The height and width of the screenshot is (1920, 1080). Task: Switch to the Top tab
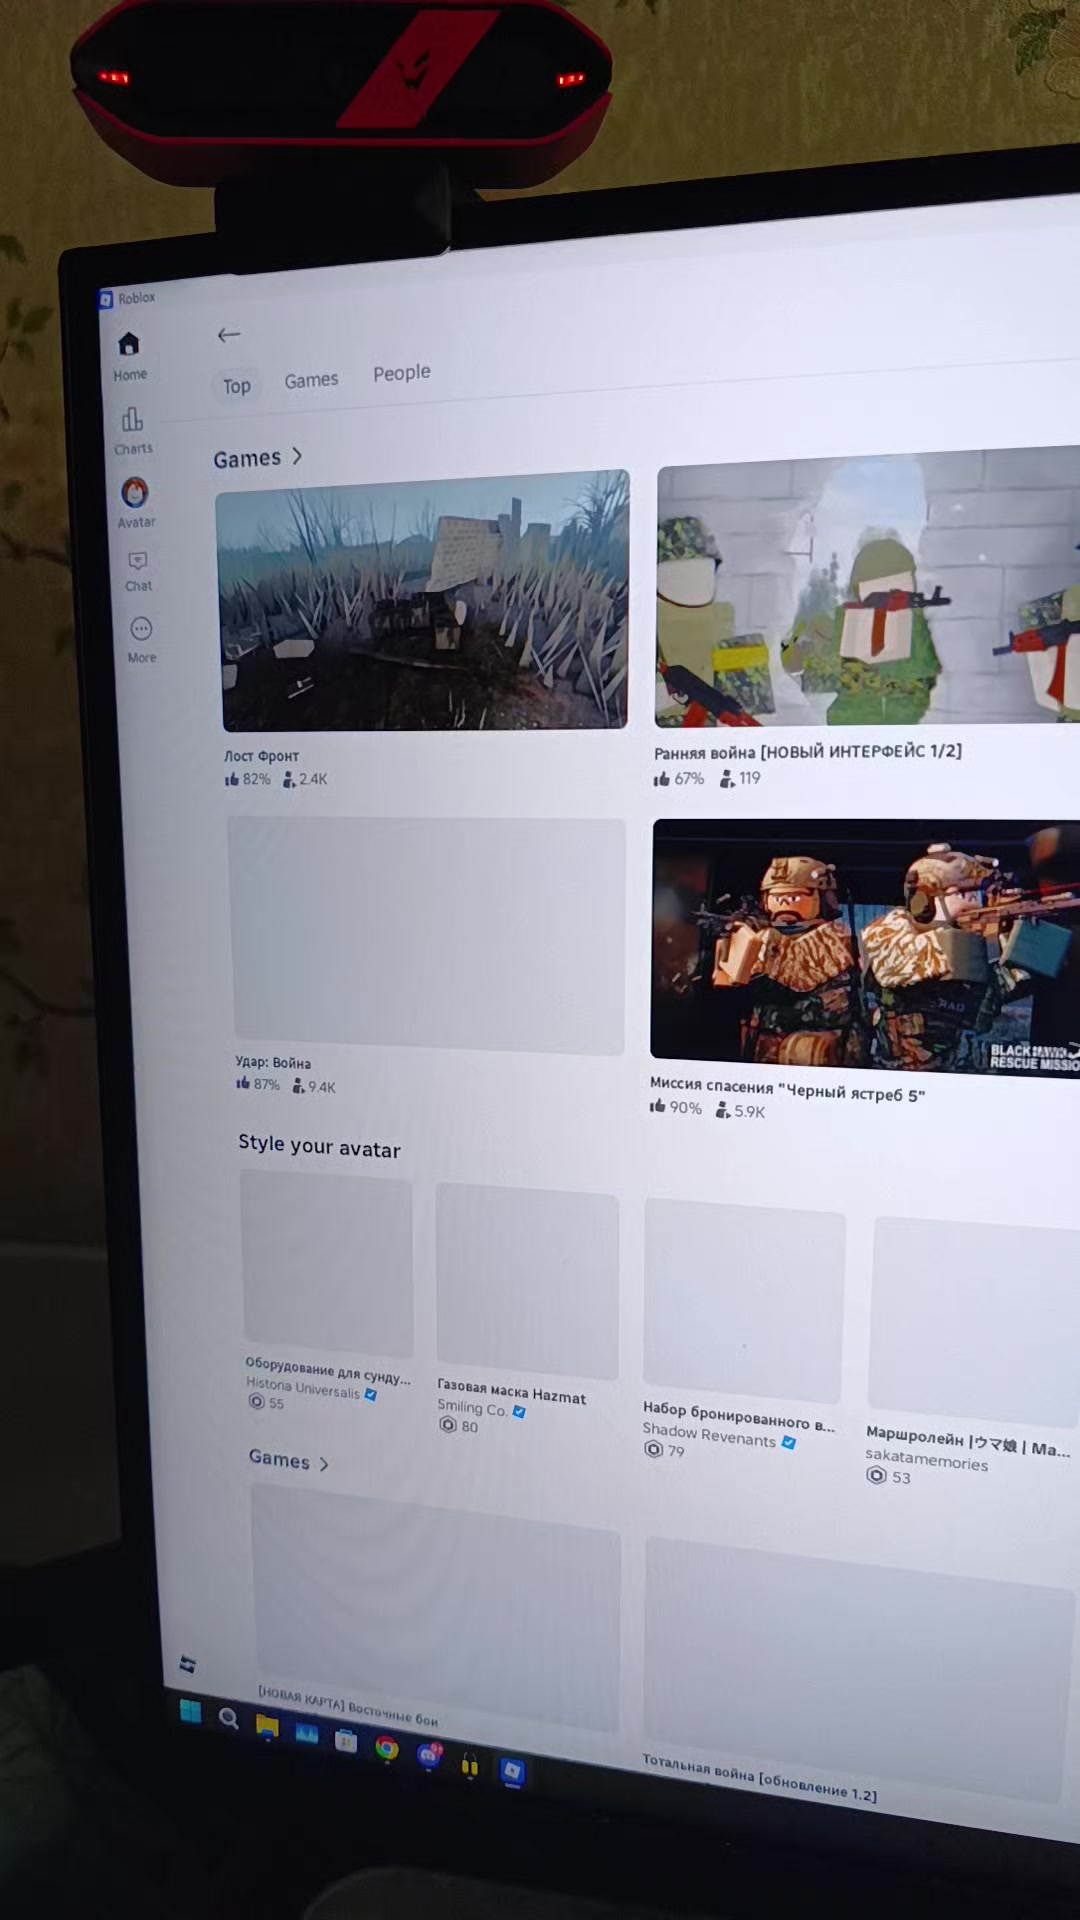[x=237, y=386]
